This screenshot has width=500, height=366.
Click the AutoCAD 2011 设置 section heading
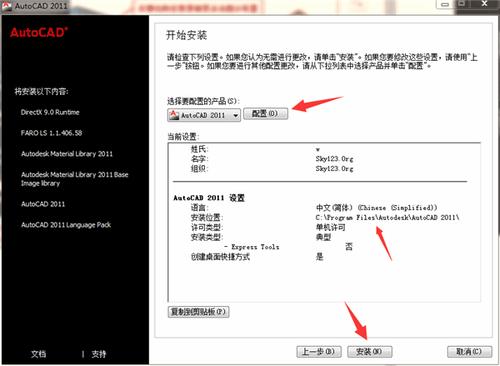coord(209,198)
